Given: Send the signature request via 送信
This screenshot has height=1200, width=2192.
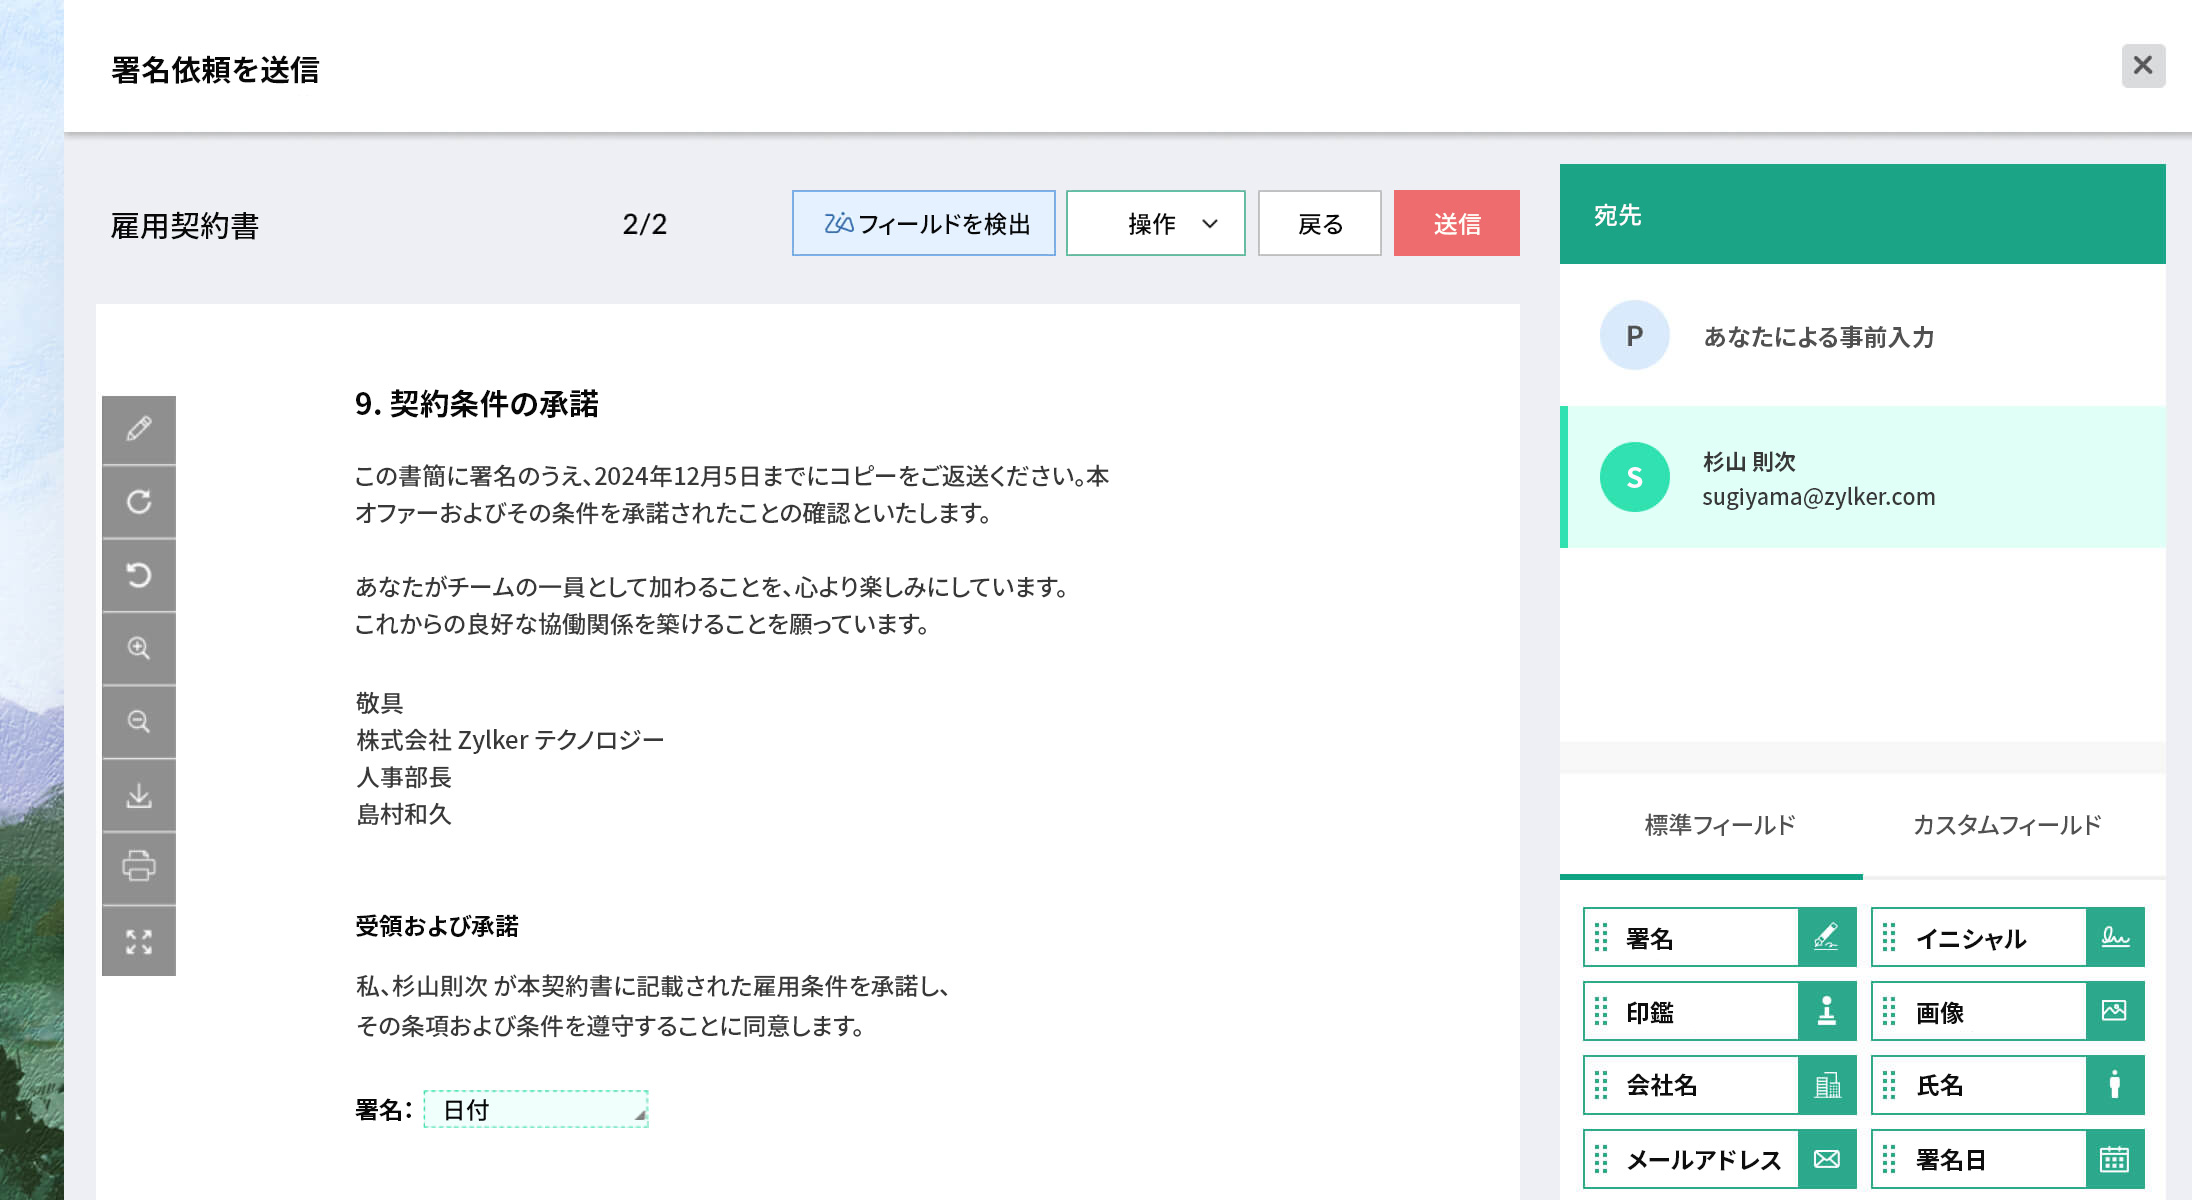Looking at the screenshot, I should click(x=1456, y=223).
